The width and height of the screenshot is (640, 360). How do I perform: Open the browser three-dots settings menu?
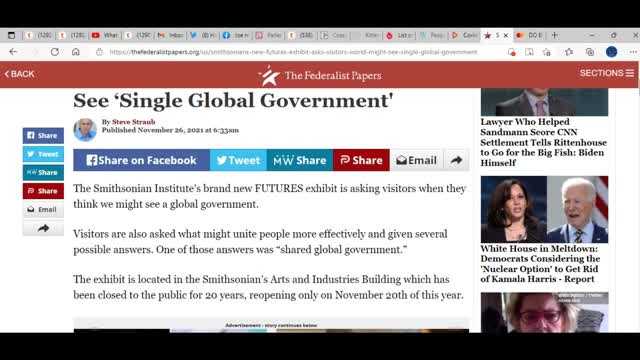[633, 52]
